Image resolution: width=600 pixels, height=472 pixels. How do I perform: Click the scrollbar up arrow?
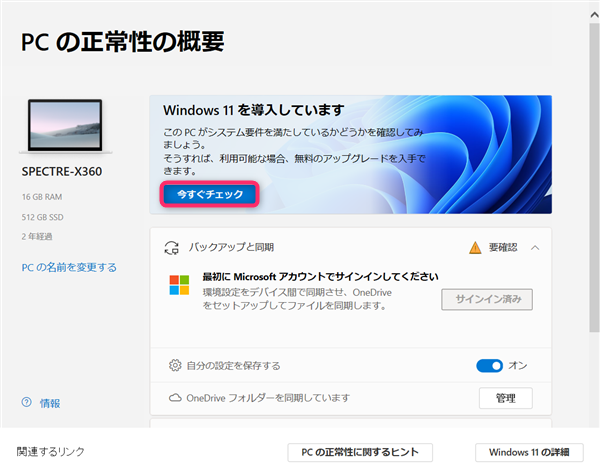coord(594,15)
